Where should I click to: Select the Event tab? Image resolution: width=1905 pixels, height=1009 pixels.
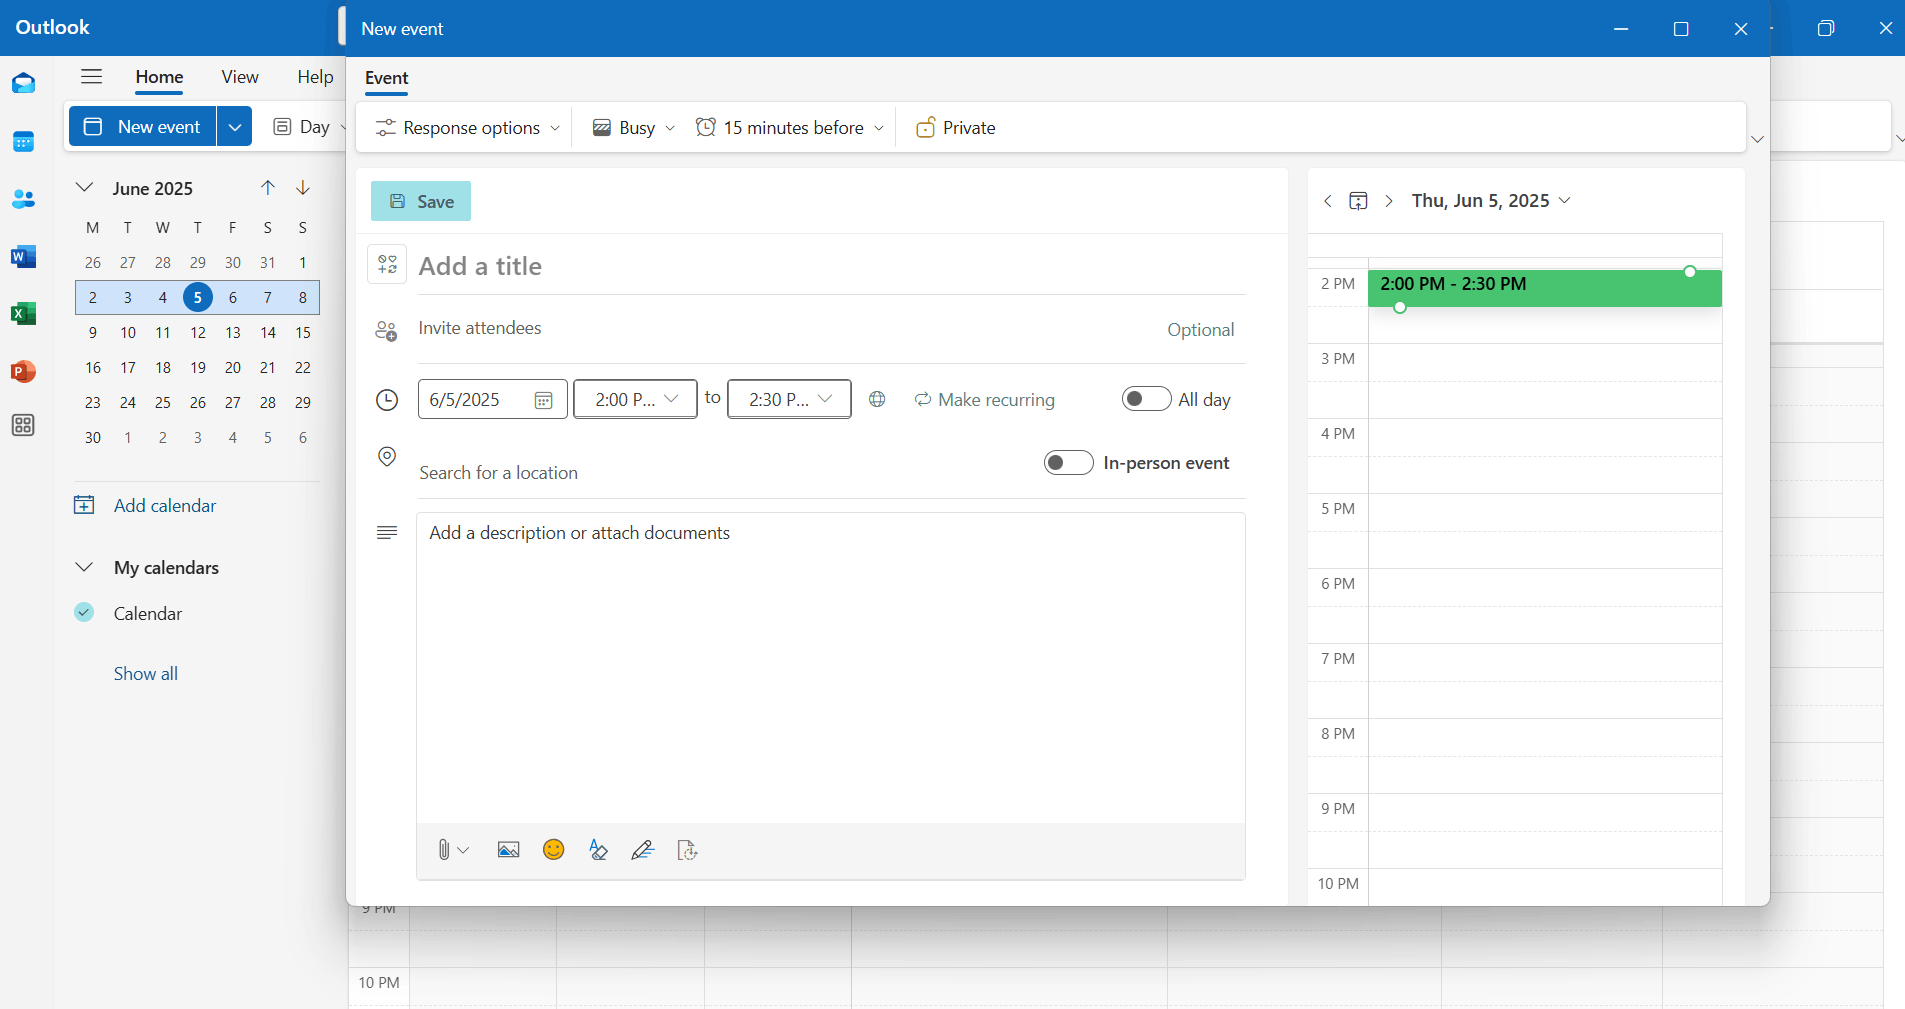click(386, 78)
